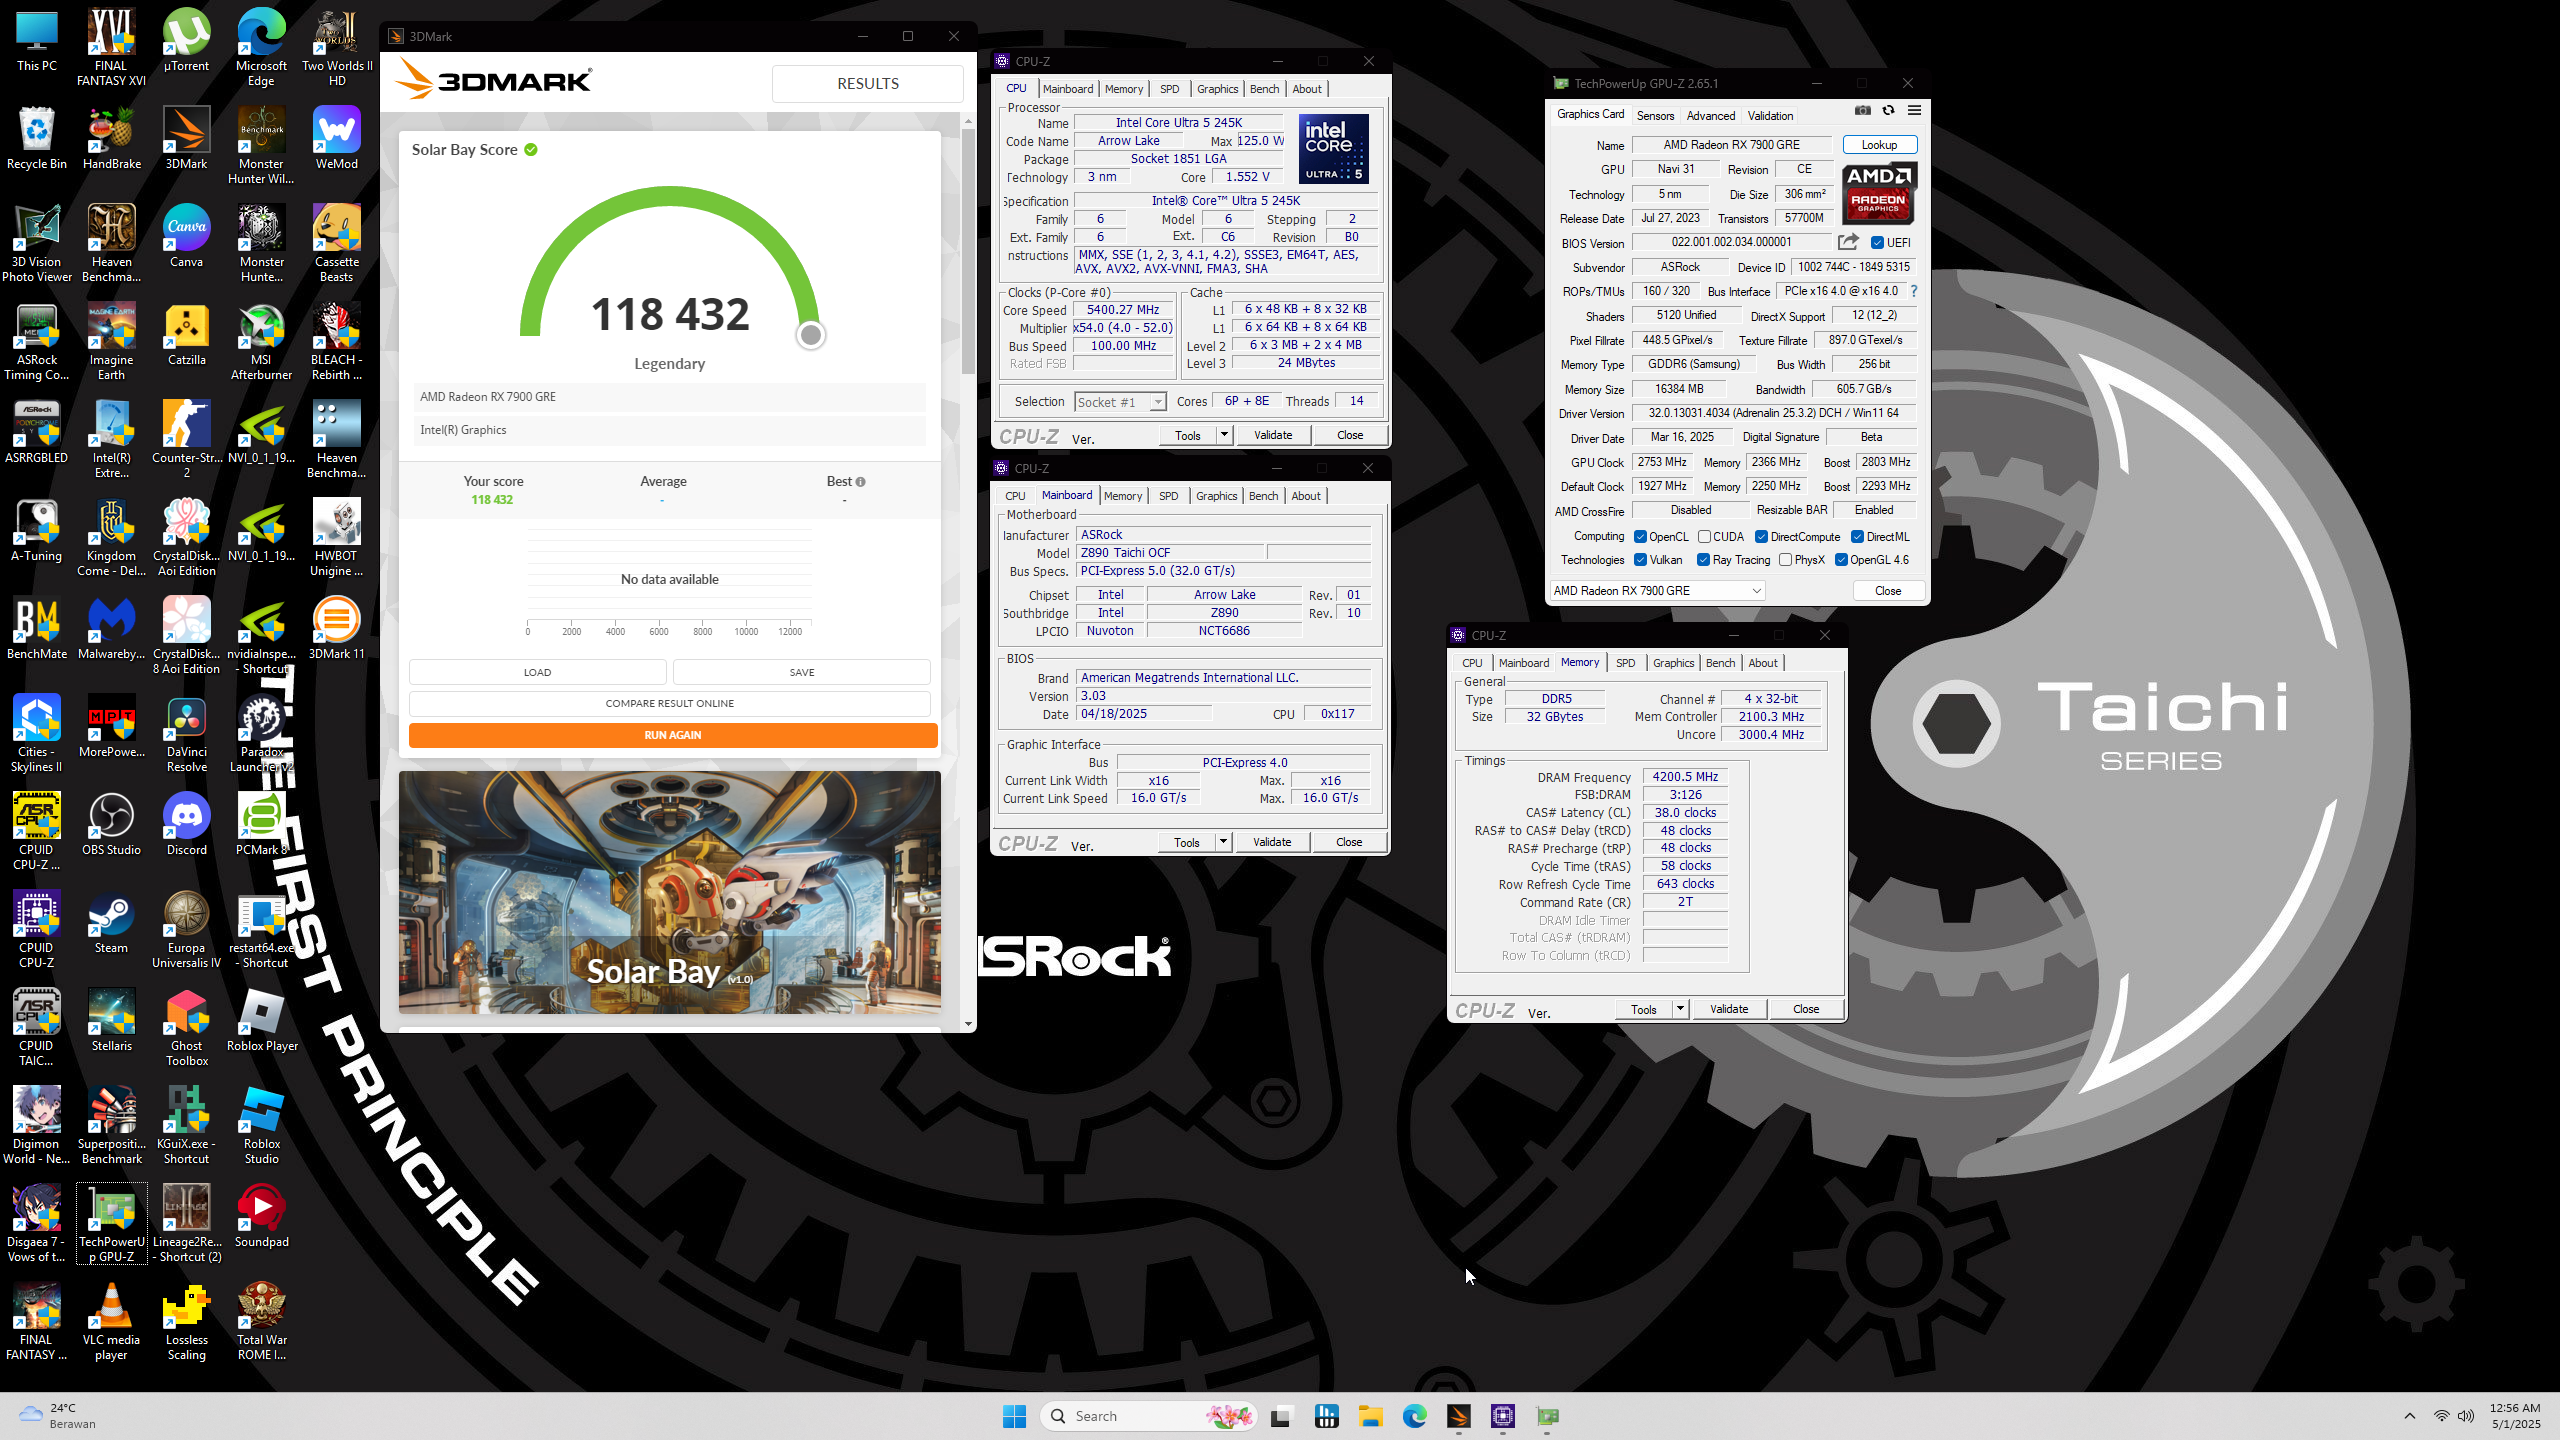Click the SAVE button in 3DMark
The width and height of the screenshot is (2560, 1440).
[802, 672]
